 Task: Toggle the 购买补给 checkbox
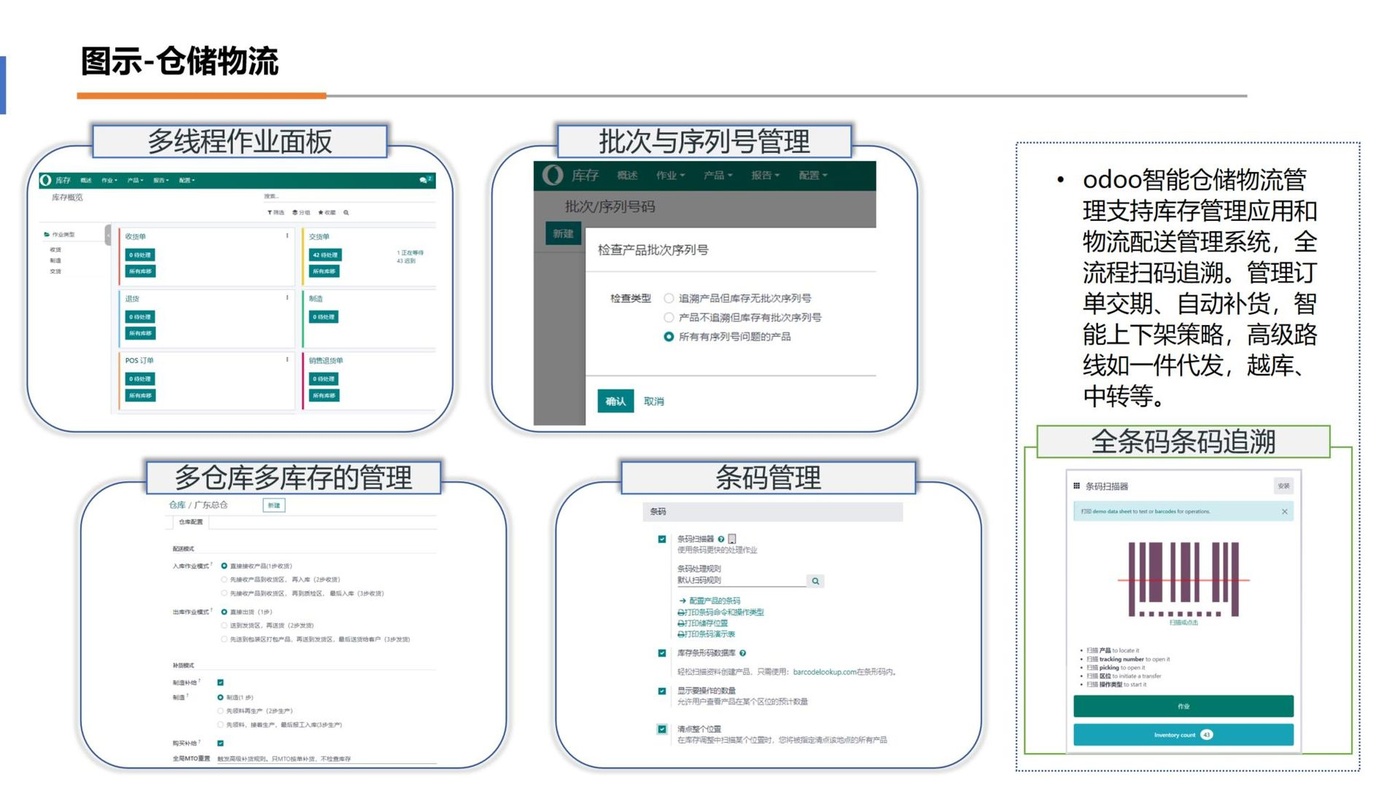(221, 743)
